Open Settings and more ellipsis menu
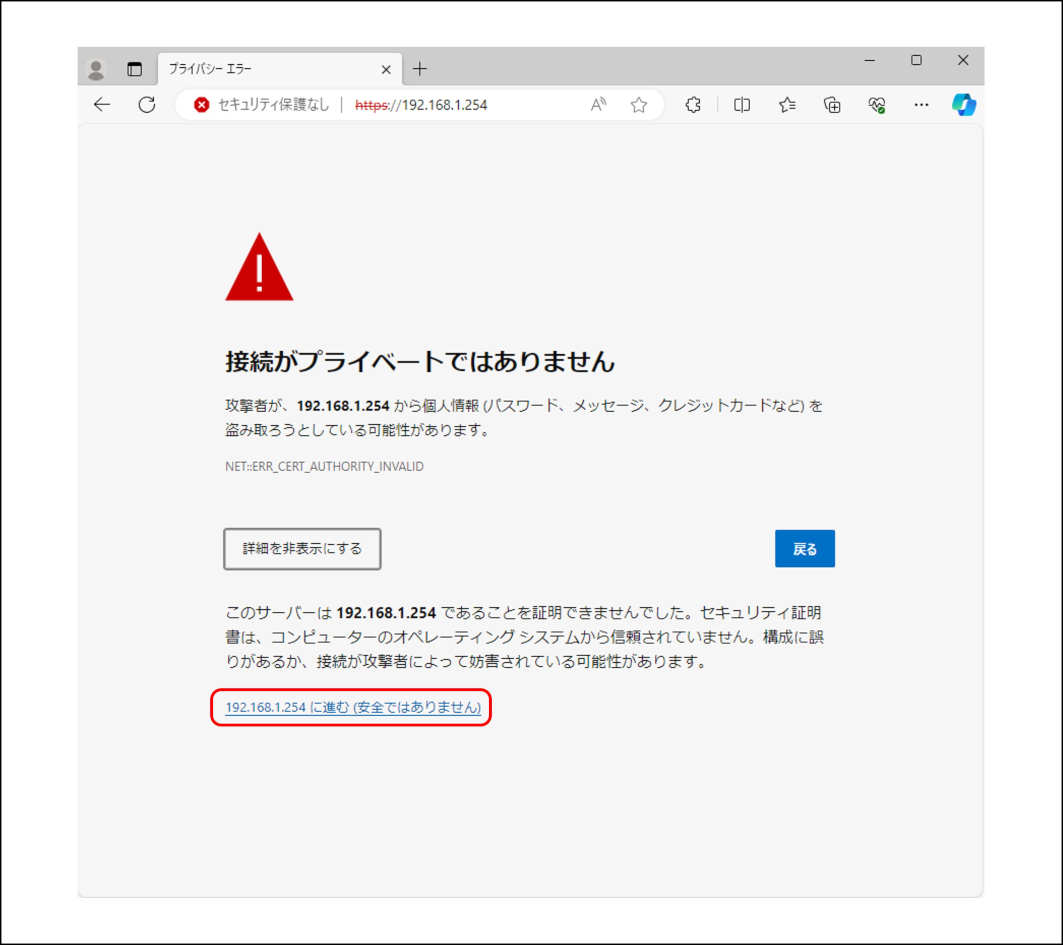This screenshot has height=945, width=1063. point(921,104)
